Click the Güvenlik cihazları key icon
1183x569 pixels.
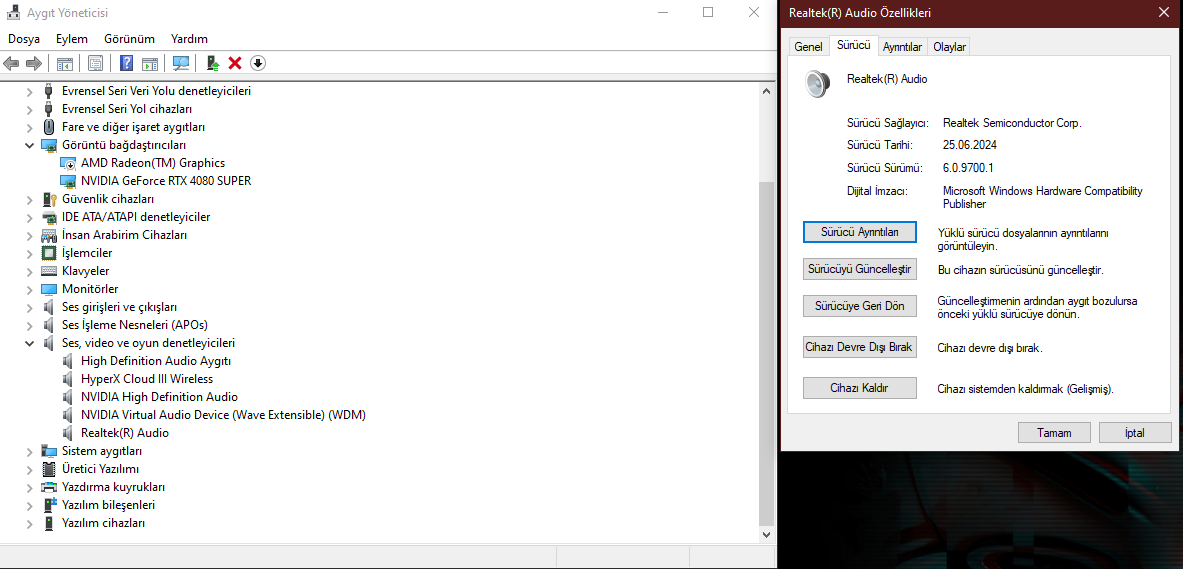pos(49,199)
